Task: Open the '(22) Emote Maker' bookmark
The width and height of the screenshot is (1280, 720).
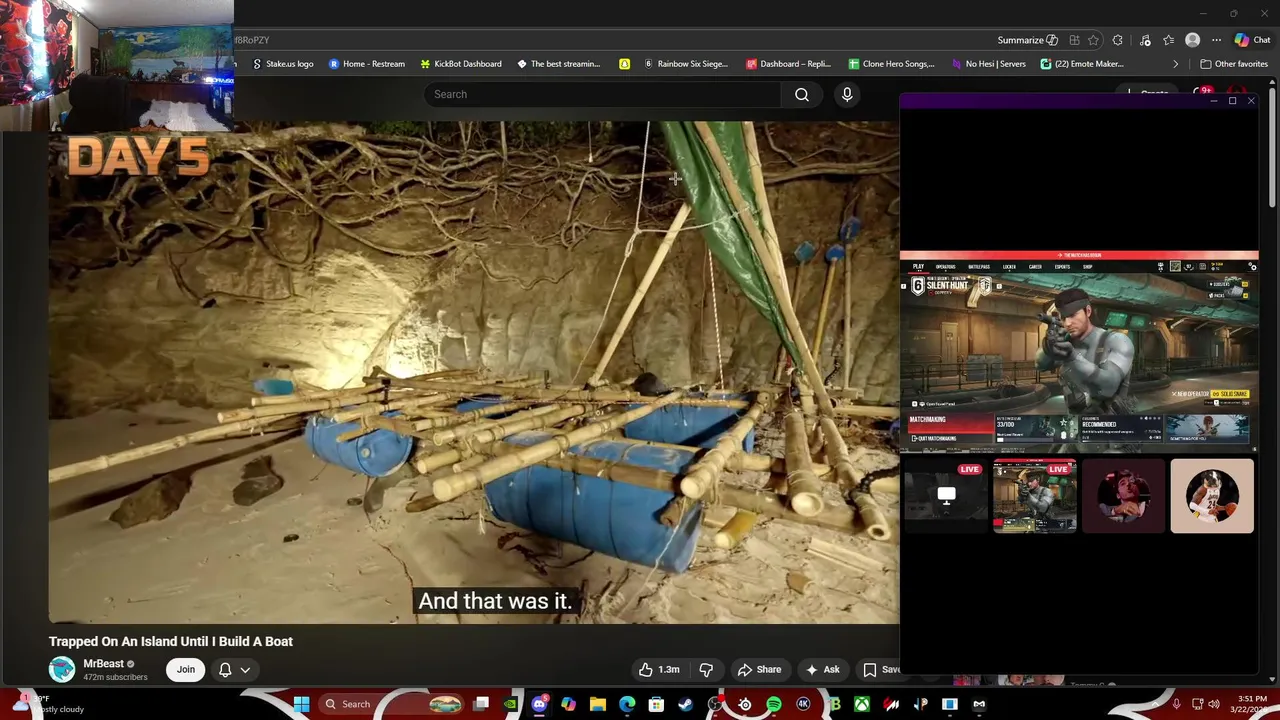Action: click(1082, 64)
